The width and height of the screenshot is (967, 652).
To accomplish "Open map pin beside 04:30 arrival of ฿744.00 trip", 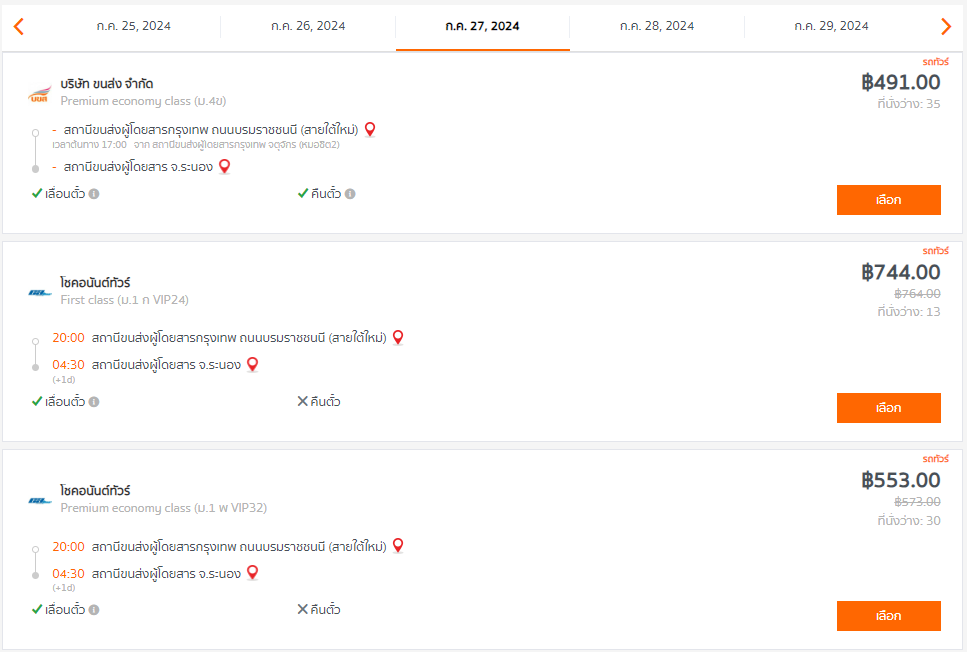I will click(252, 365).
